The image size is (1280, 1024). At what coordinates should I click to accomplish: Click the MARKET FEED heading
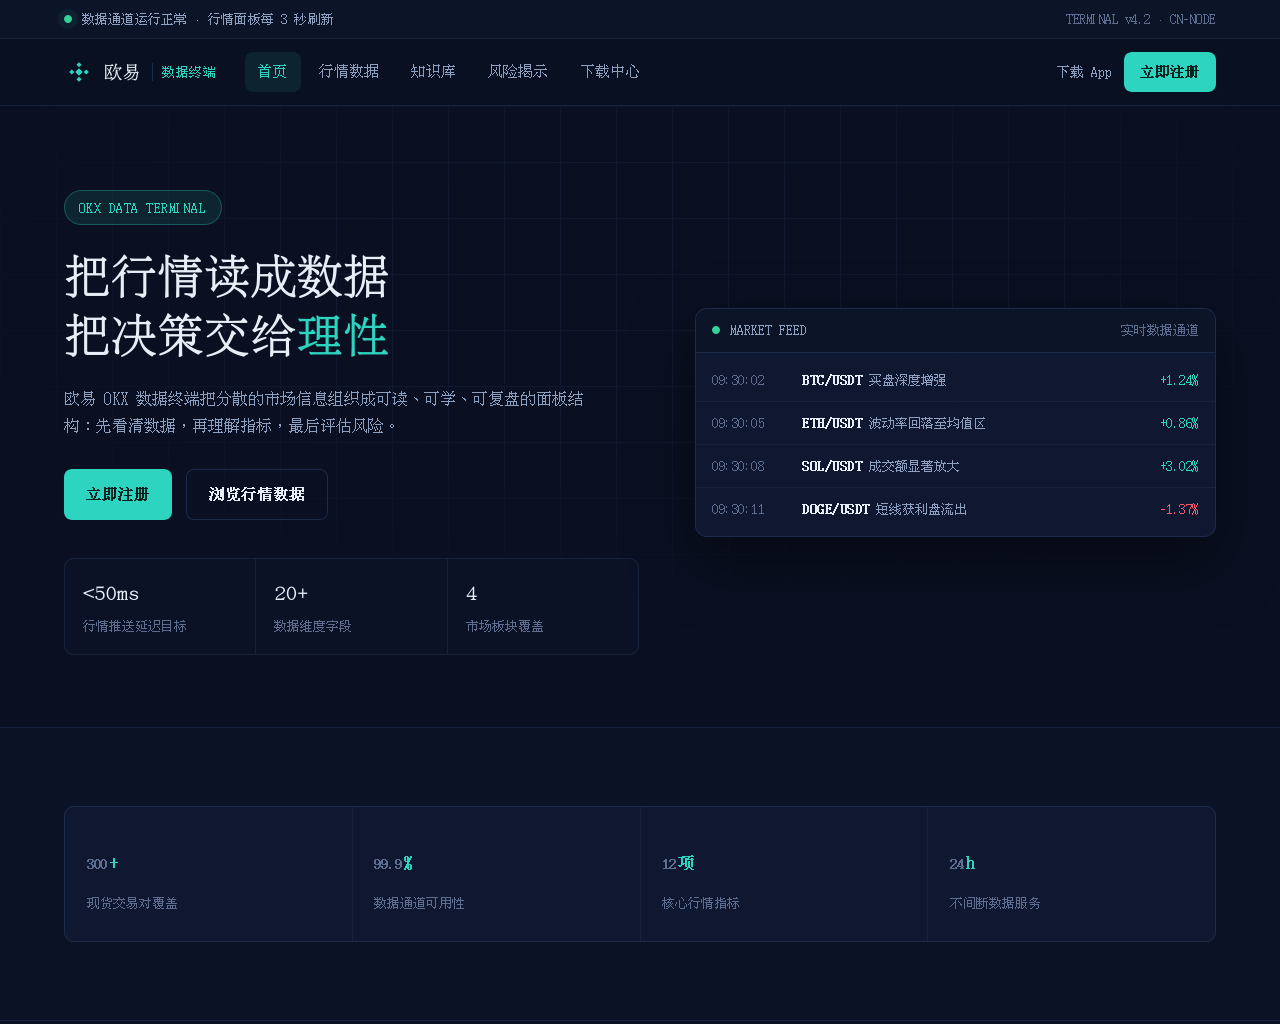768,330
